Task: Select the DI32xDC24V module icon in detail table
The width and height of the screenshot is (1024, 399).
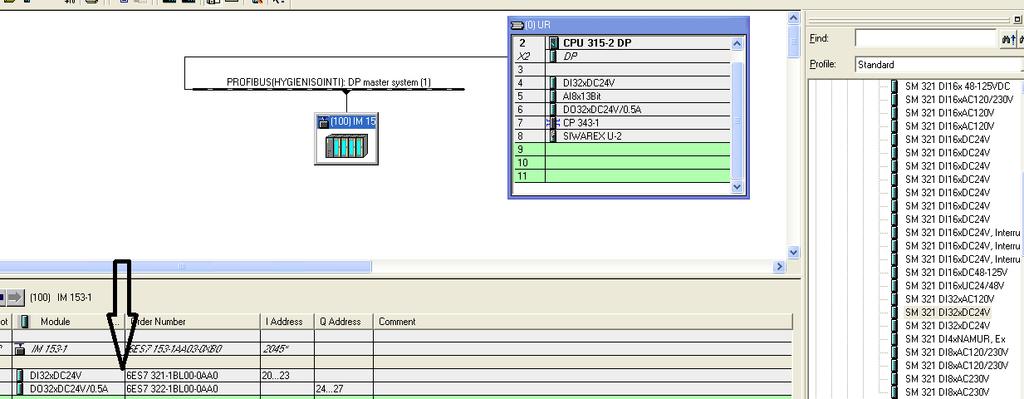Action: (21, 375)
